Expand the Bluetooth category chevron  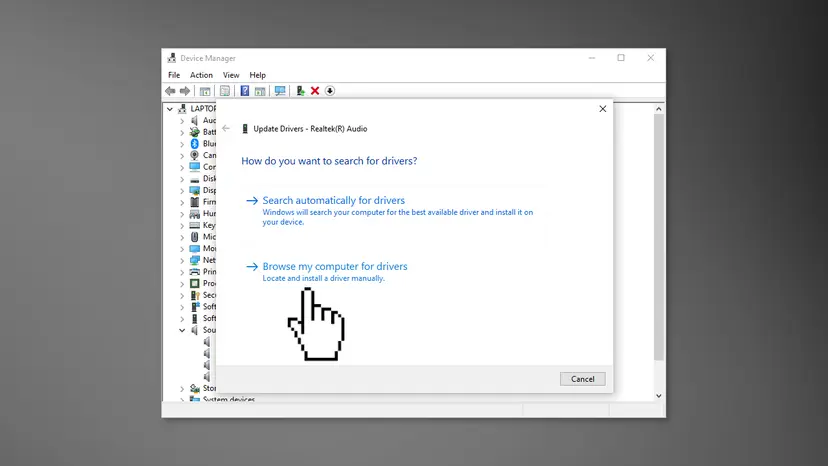pyautogui.click(x=182, y=144)
